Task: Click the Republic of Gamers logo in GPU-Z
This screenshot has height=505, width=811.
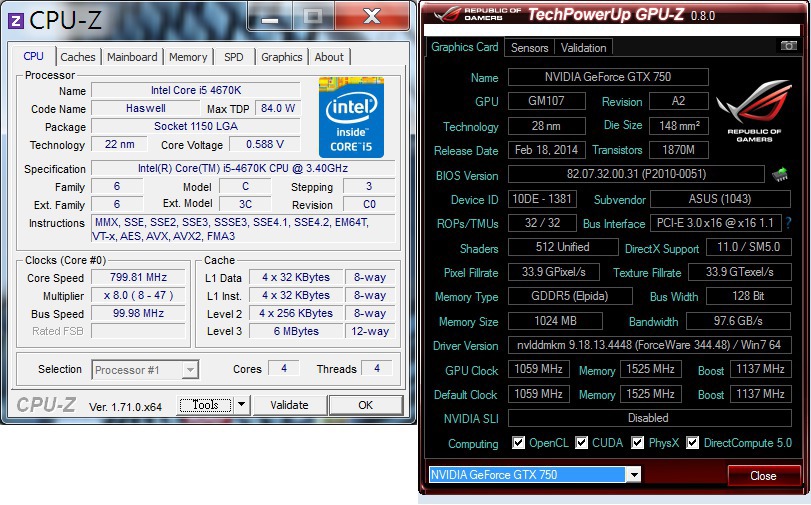Action: (754, 111)
